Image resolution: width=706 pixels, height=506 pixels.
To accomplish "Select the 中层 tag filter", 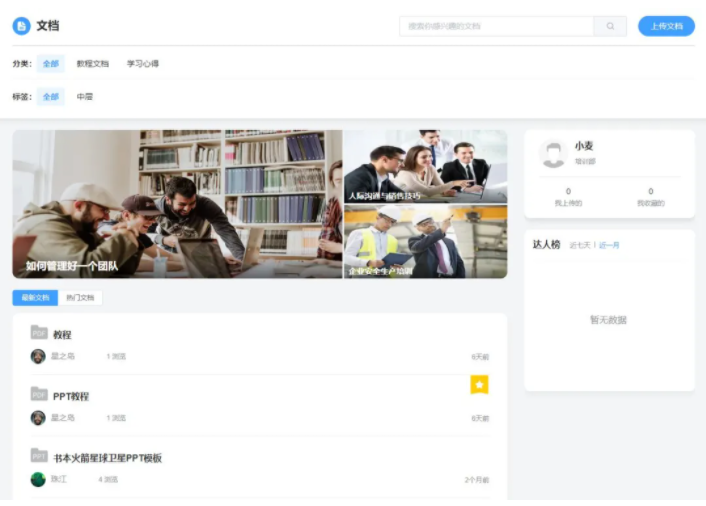I will [x=85, y=97].
